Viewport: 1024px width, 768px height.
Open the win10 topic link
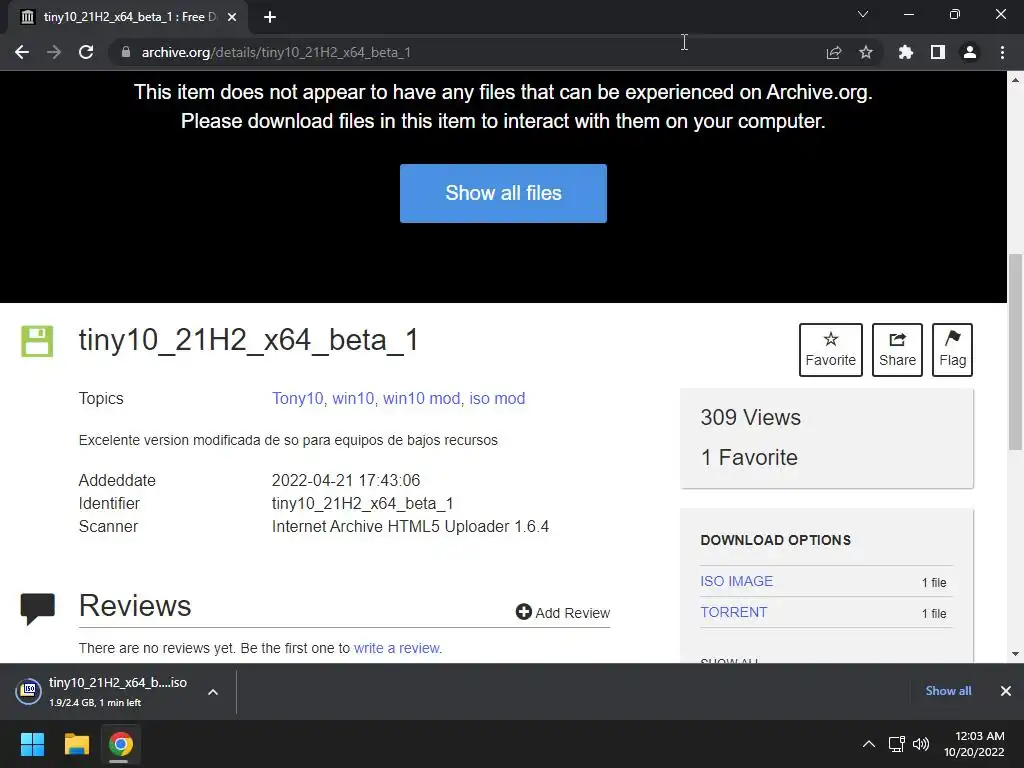tap(353, 398)
